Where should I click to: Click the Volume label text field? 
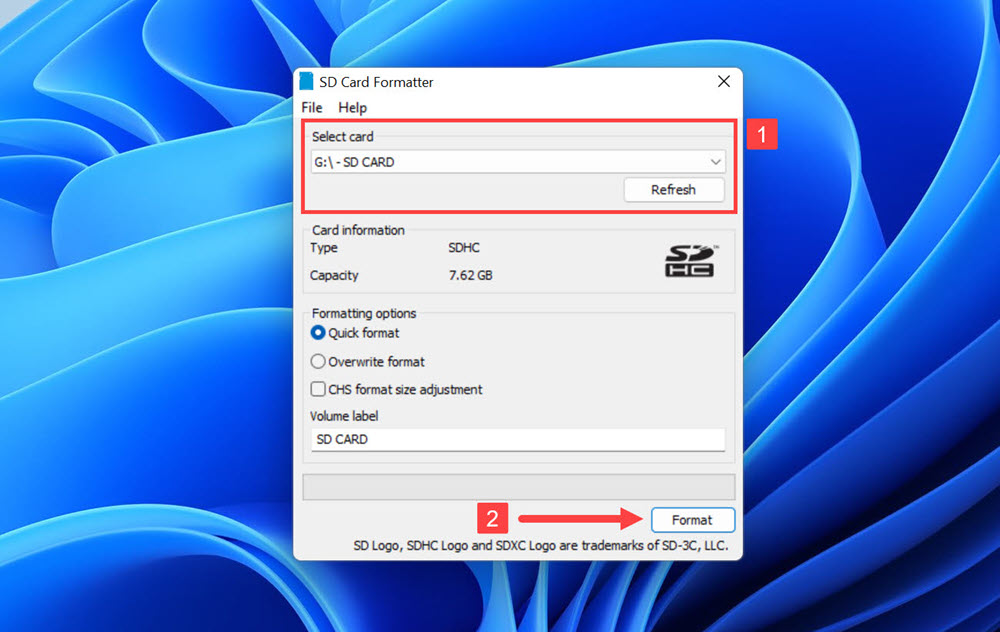[x=518, y=439]
